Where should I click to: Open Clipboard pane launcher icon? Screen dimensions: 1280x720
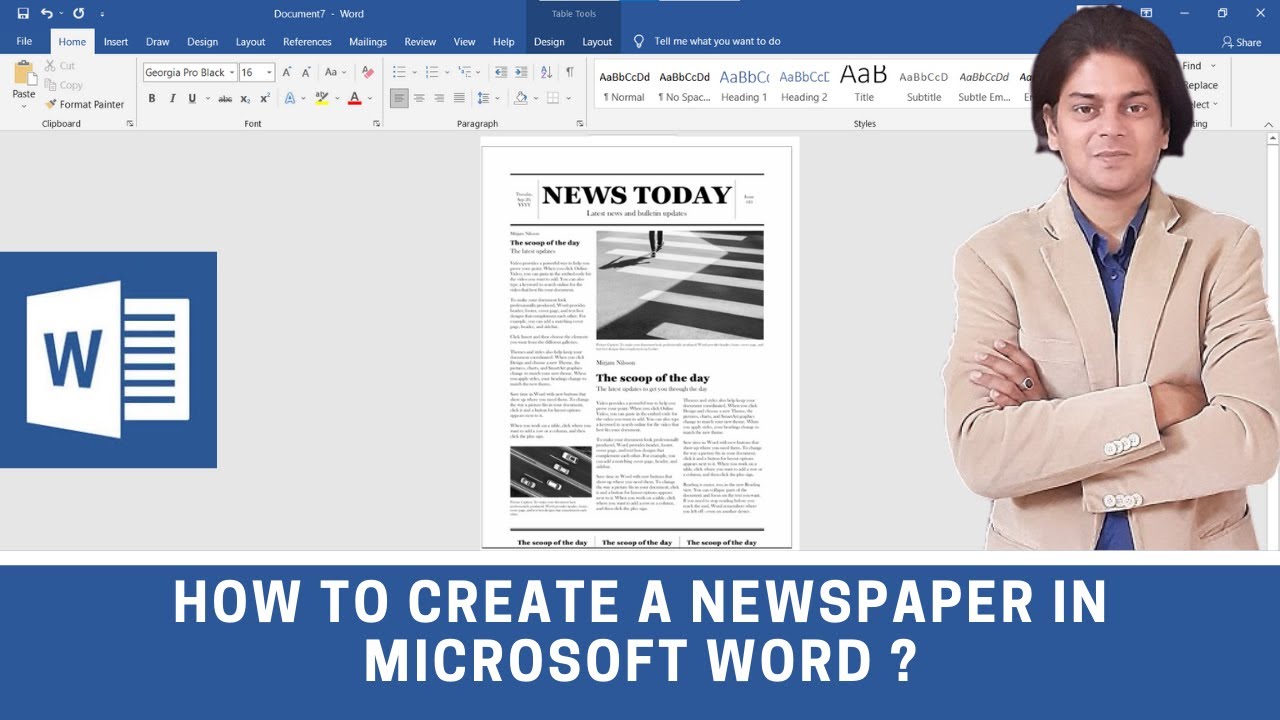pyautogui.click(x=130, y=123)
